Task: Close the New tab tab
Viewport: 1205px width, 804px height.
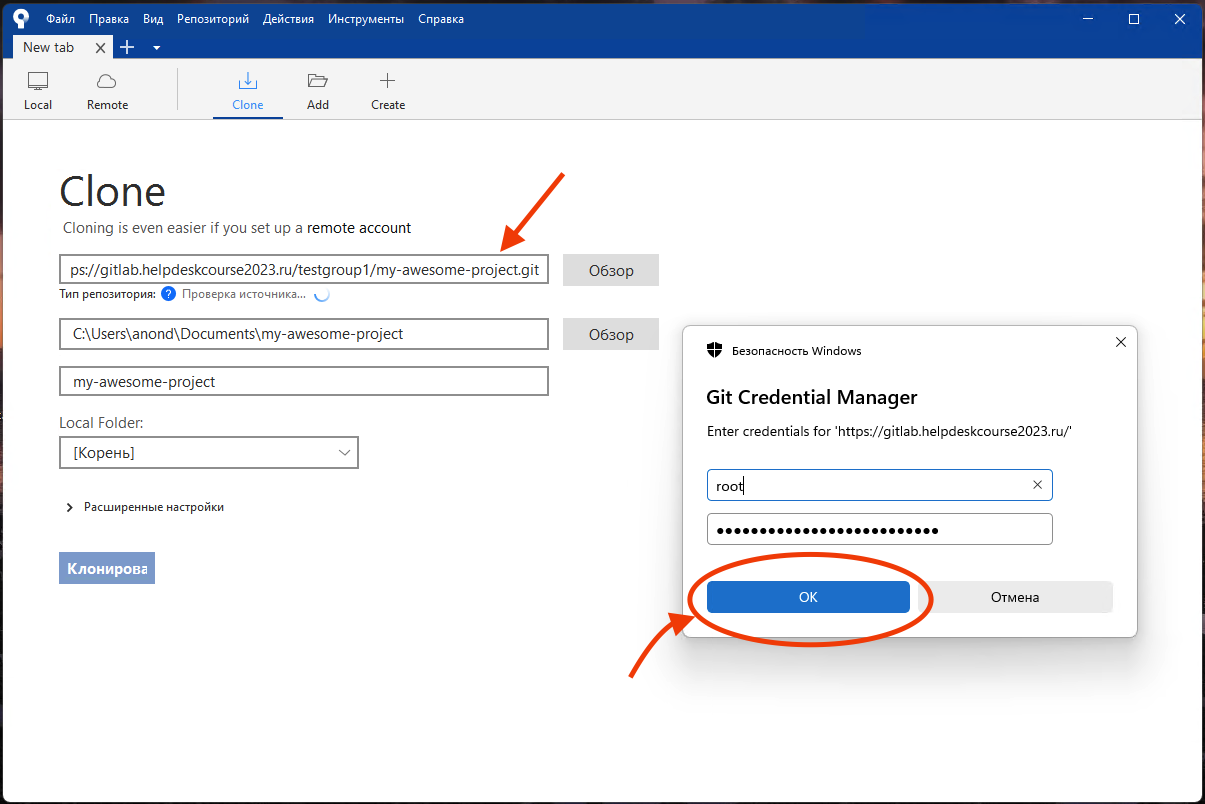Action: point(100,47)
